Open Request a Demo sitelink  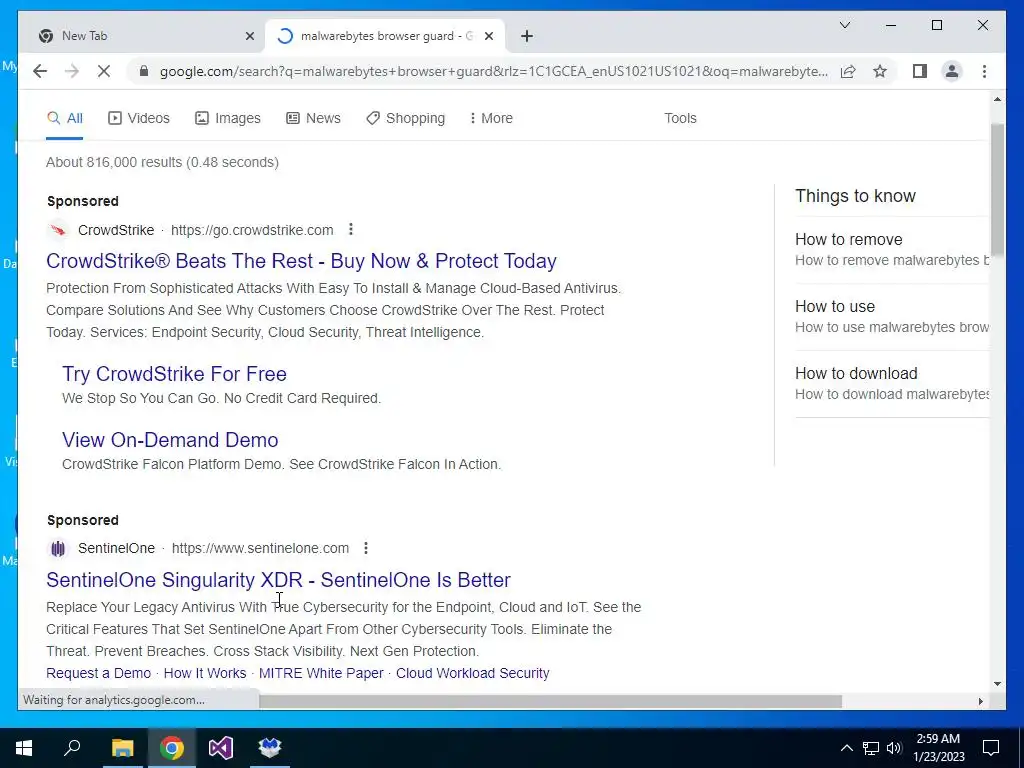pos(99,673)
